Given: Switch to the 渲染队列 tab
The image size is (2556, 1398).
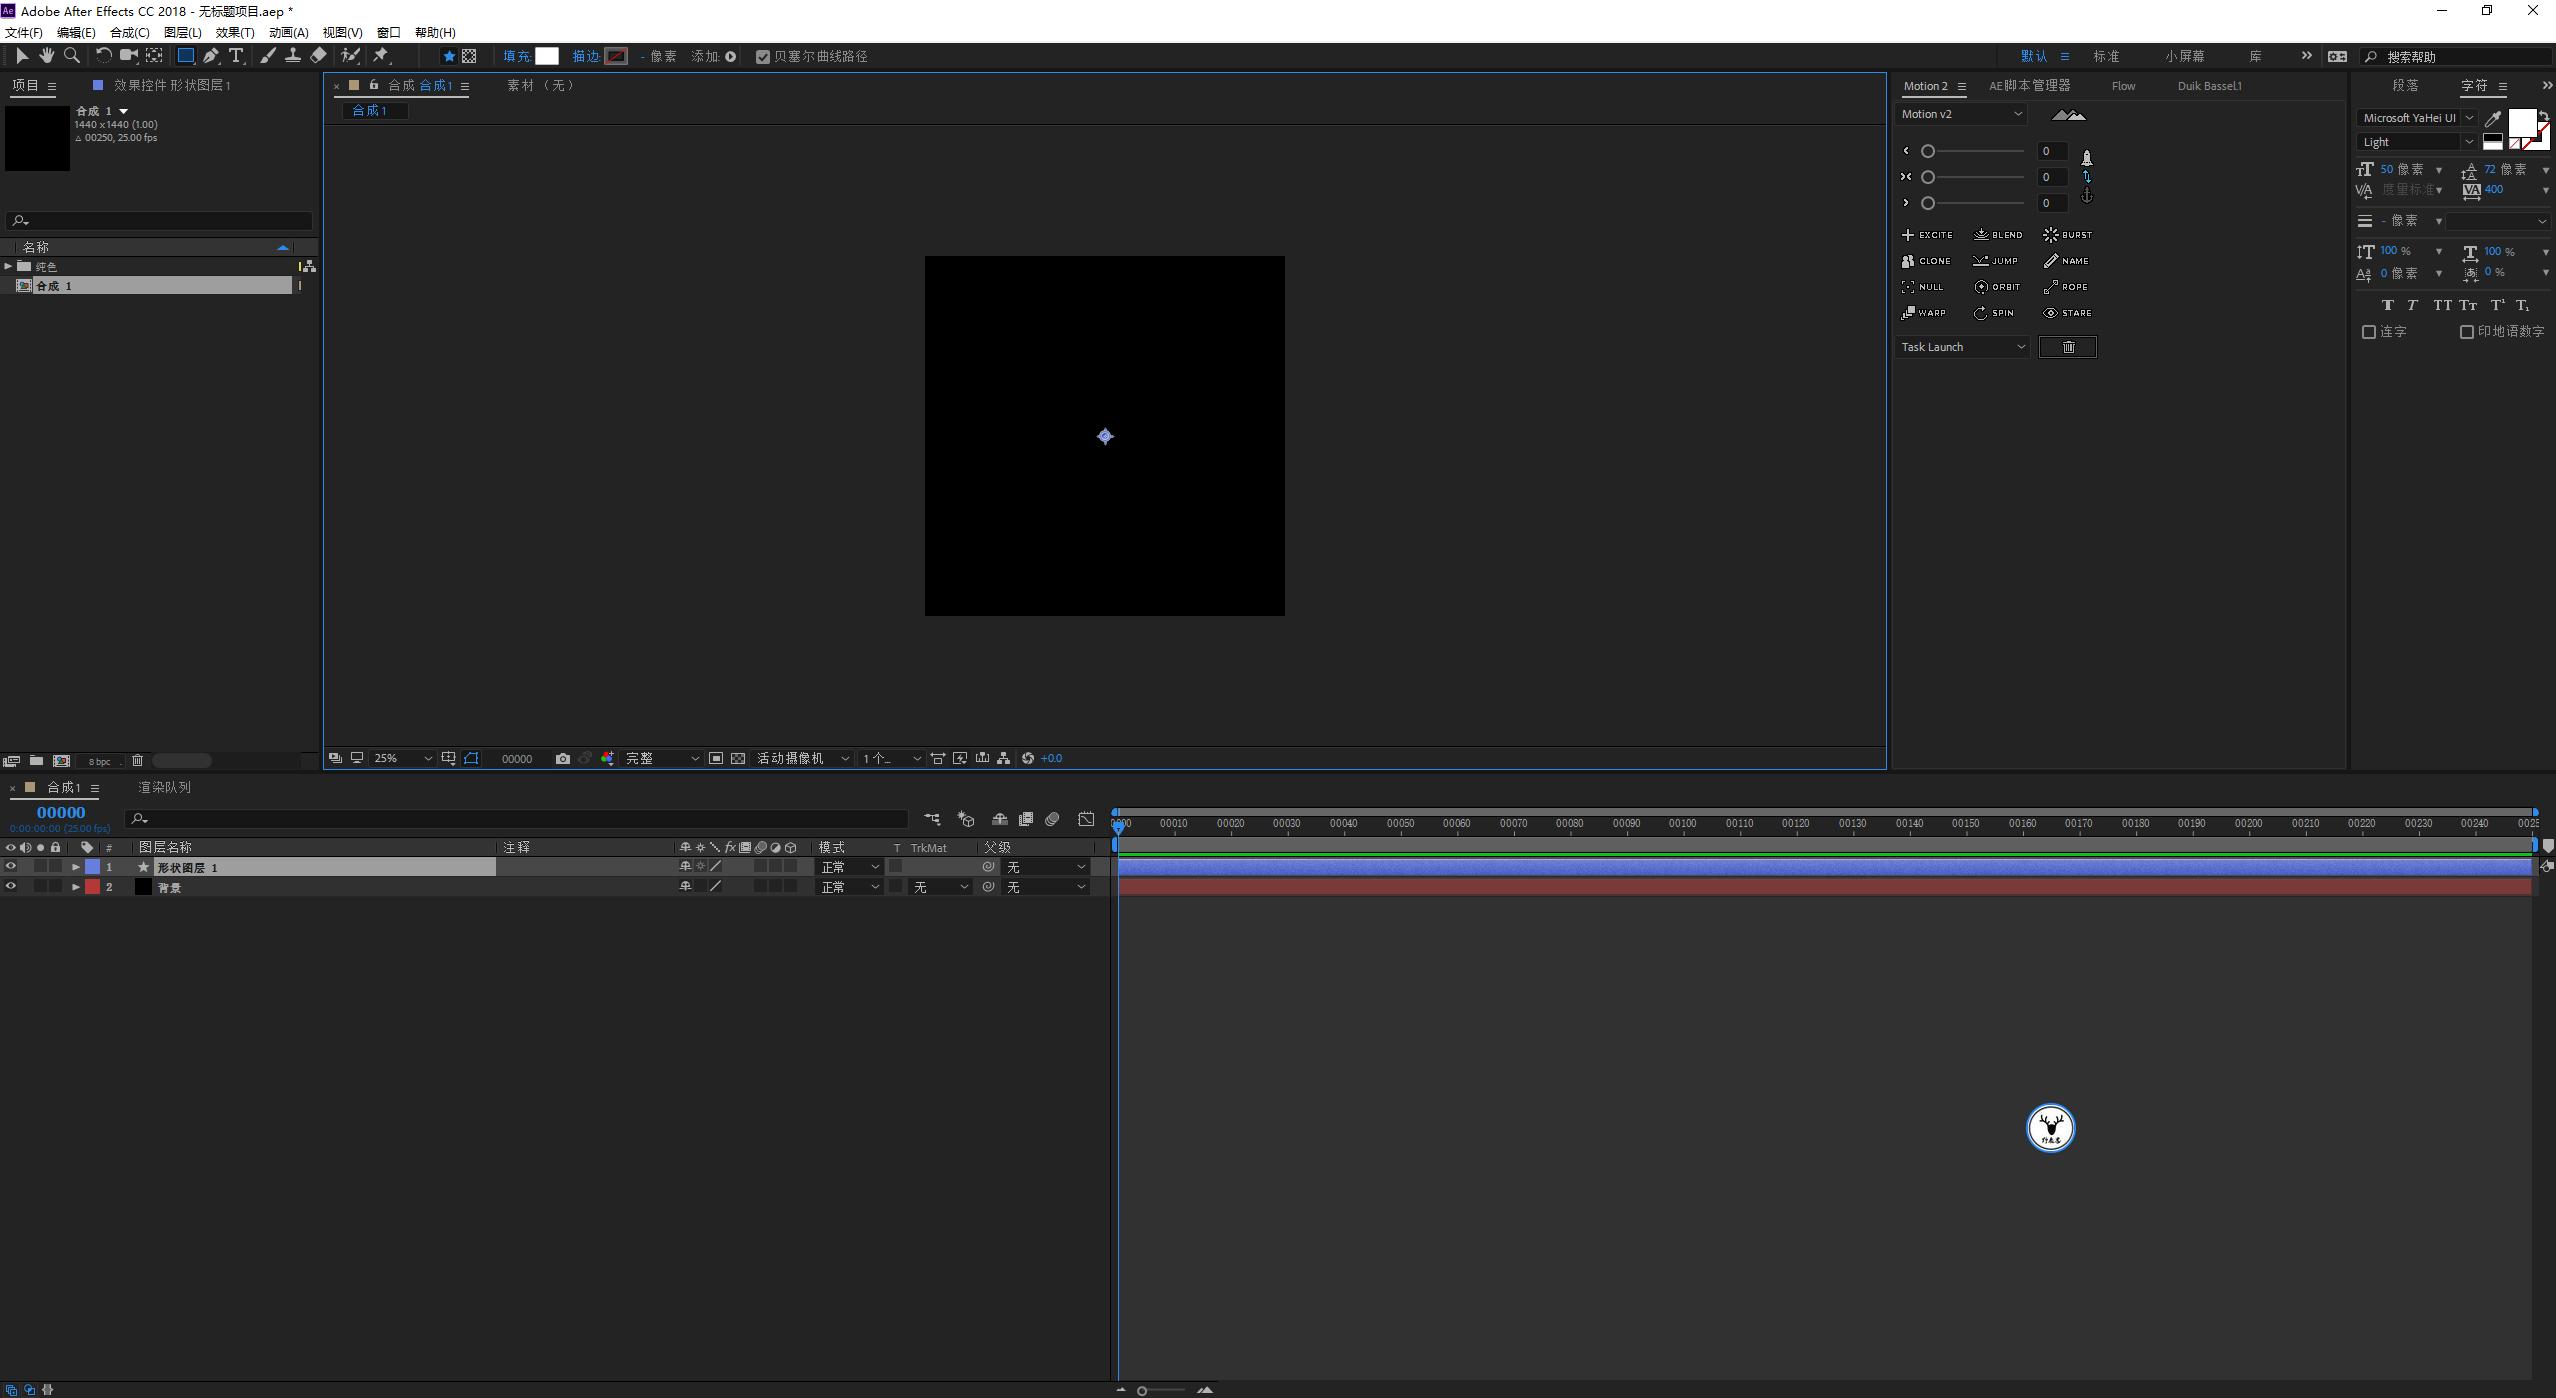Looking at the screenshot, I should tap(164, 788).
